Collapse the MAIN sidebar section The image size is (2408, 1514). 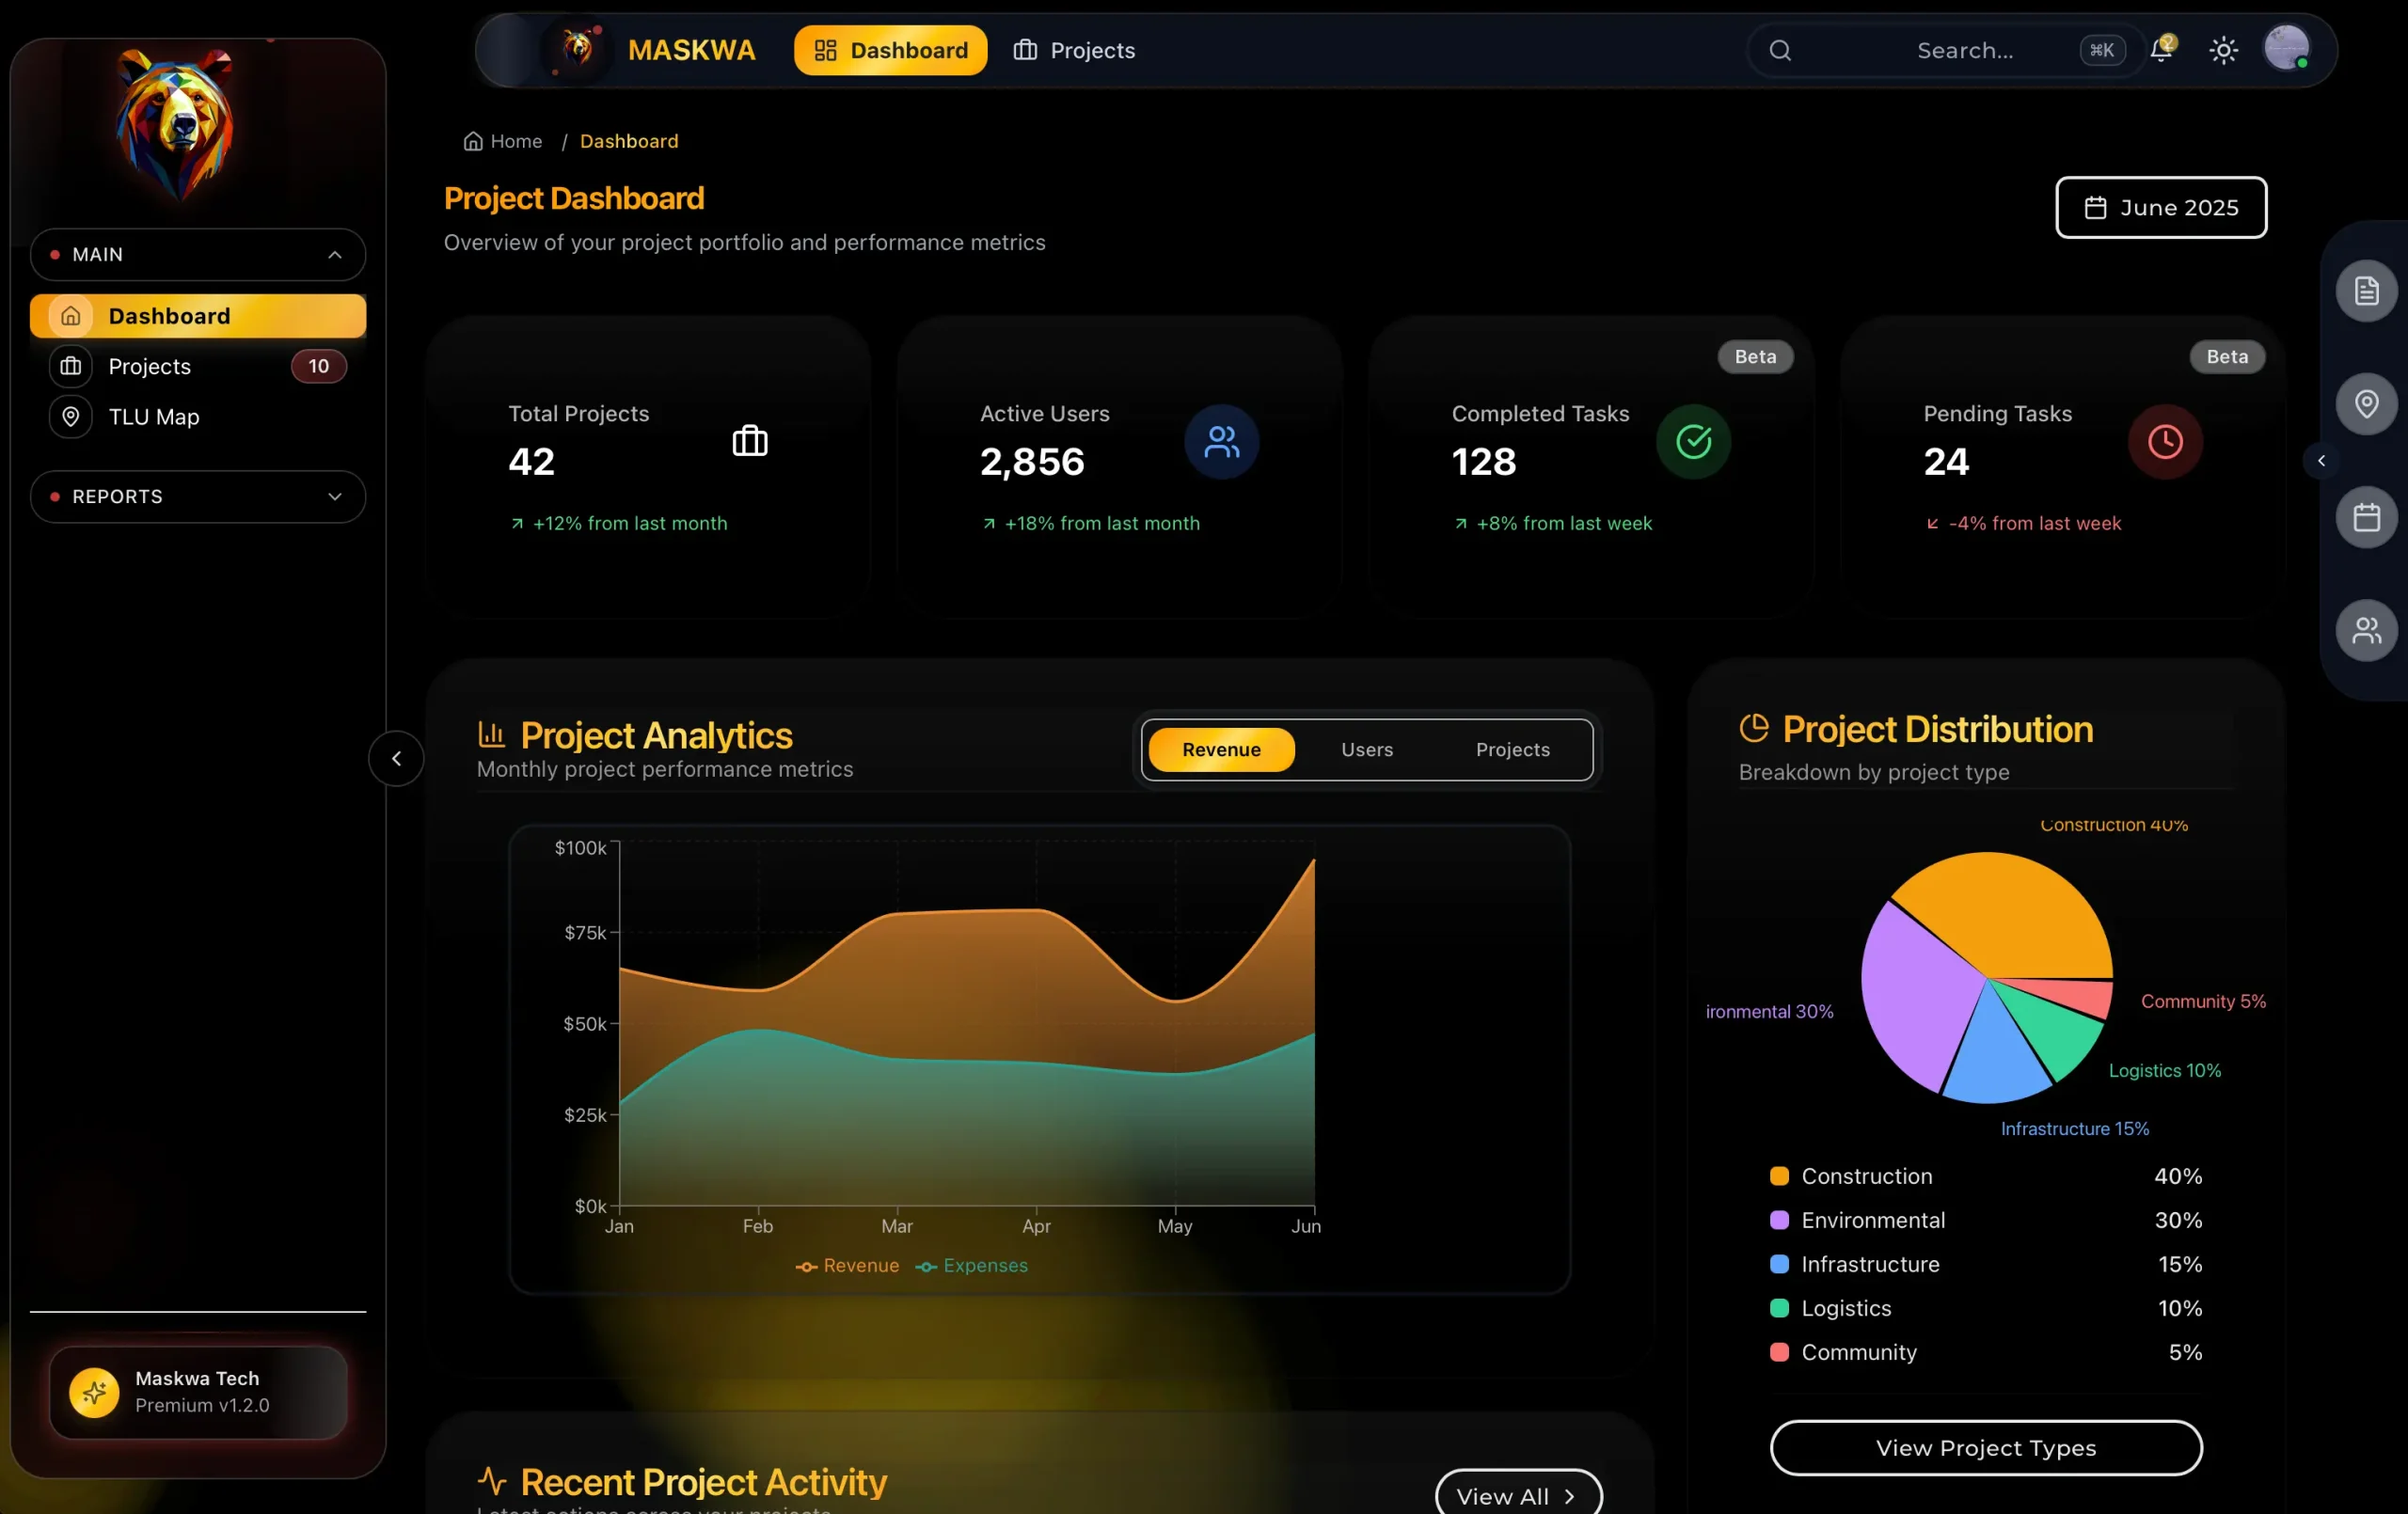(x=198, y=254)
